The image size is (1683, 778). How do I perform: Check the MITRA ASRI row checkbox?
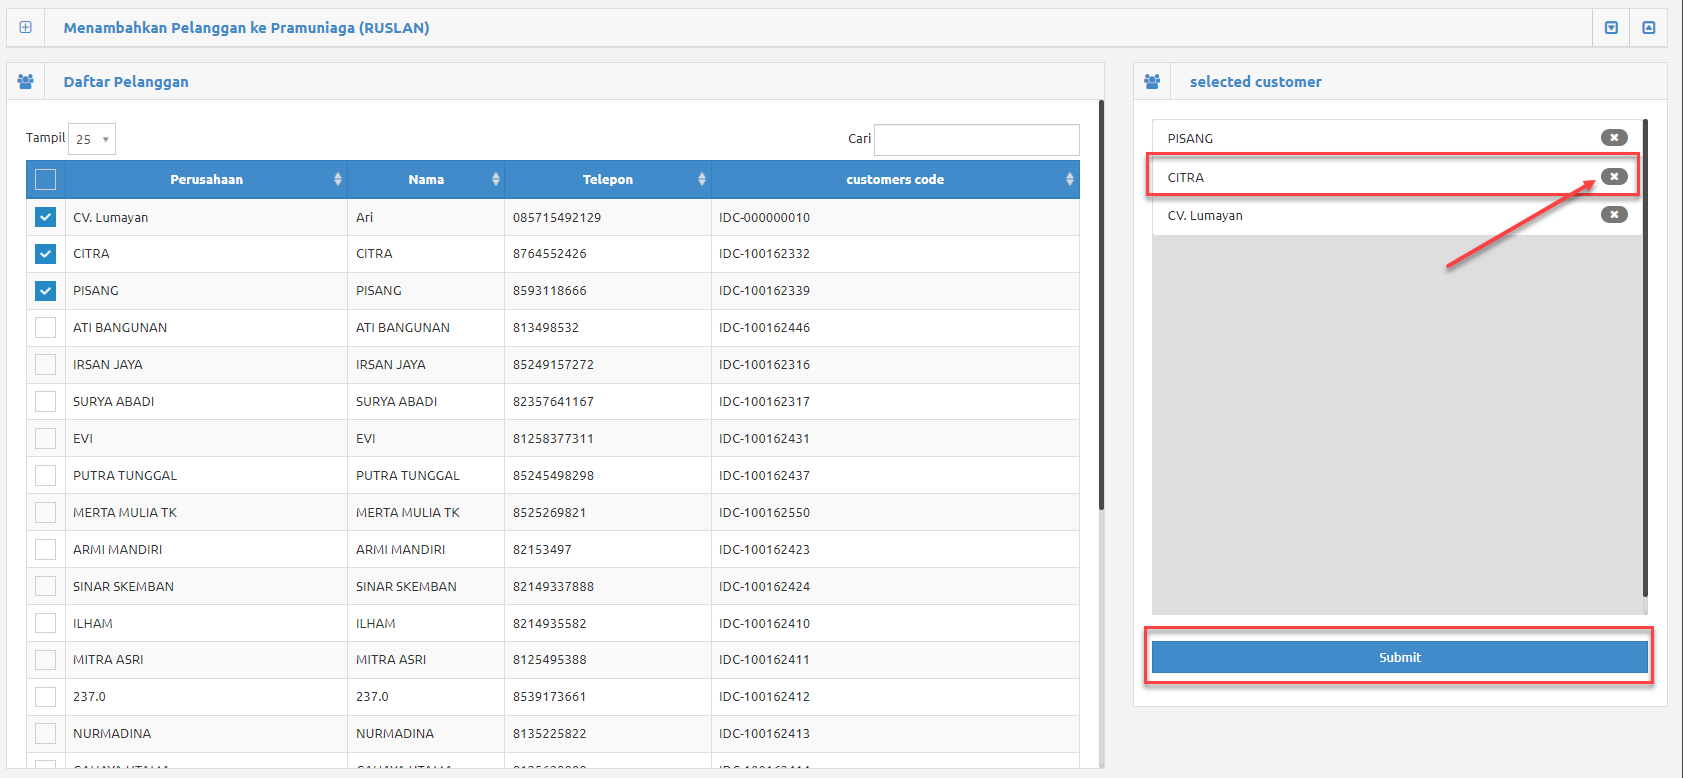coord(45,660)
